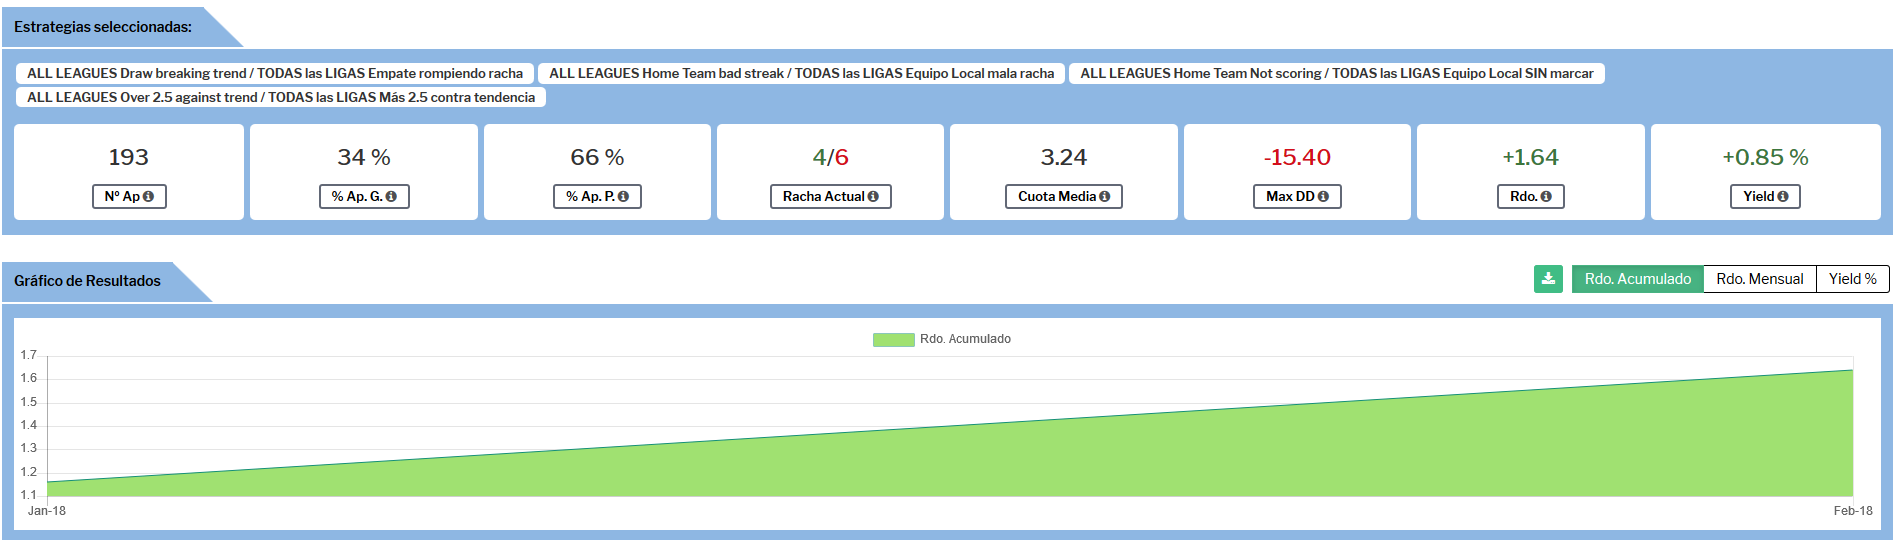The width and height of the screenshot is (1898, 543).
Task: Select ALL LEAGUES Home Team bad streak tag
Action: (x=801, y=73)
